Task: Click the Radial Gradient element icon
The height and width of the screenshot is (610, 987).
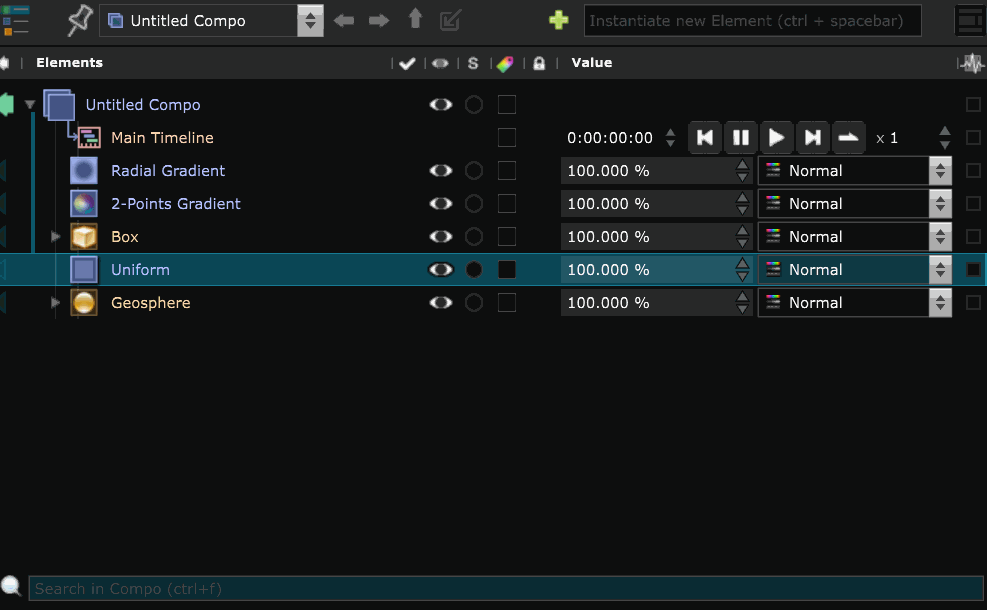Action: pos(84,171)
